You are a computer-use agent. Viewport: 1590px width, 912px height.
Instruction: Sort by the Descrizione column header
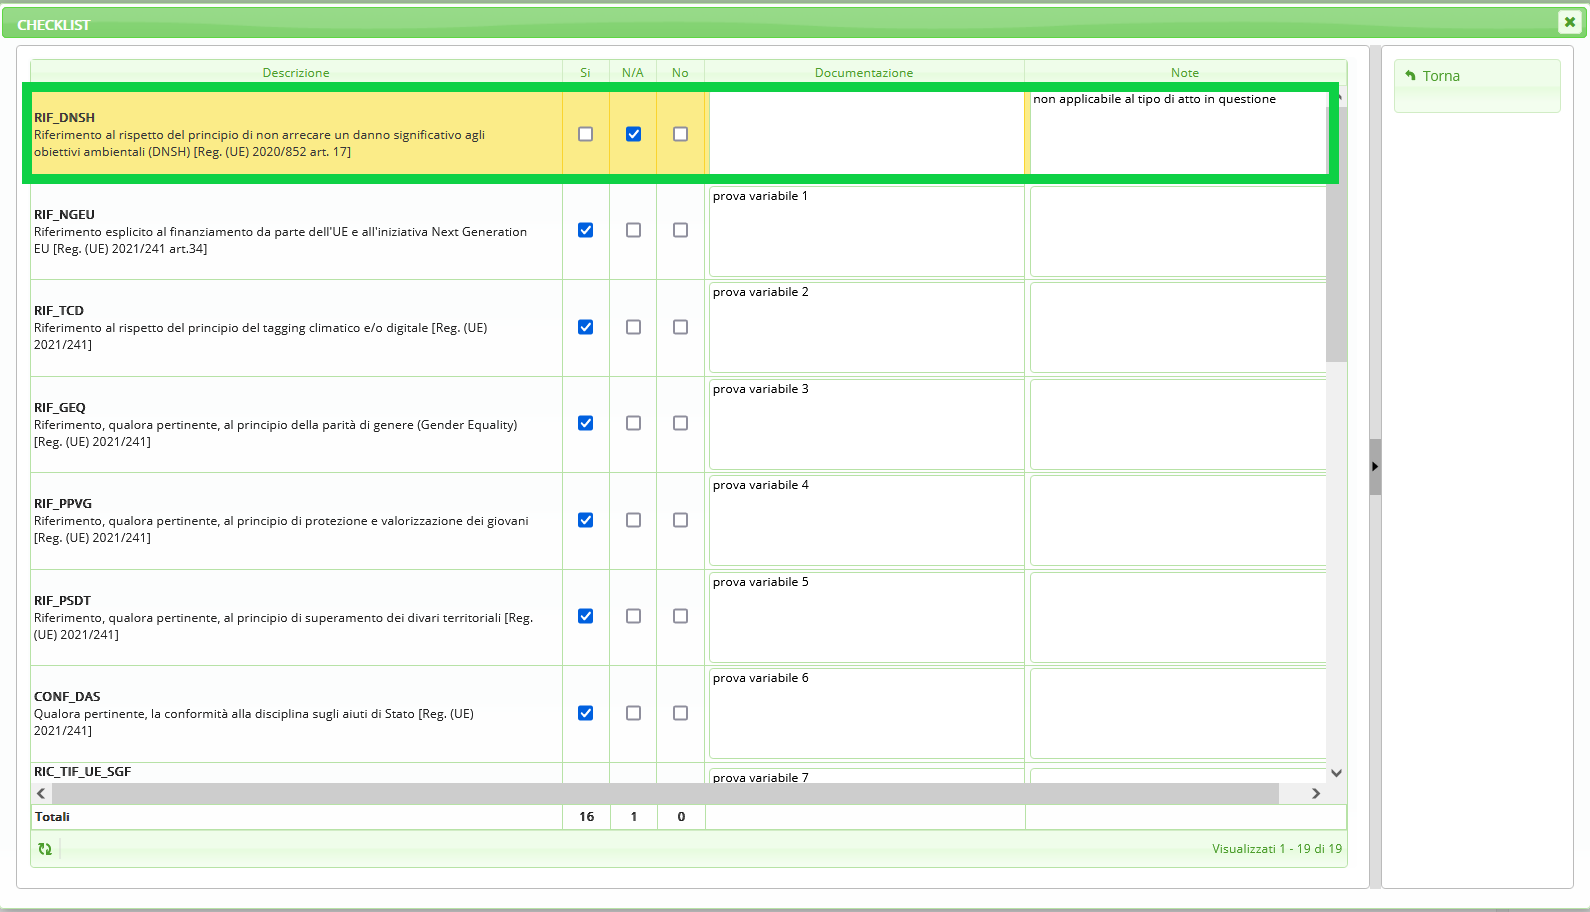296,73
